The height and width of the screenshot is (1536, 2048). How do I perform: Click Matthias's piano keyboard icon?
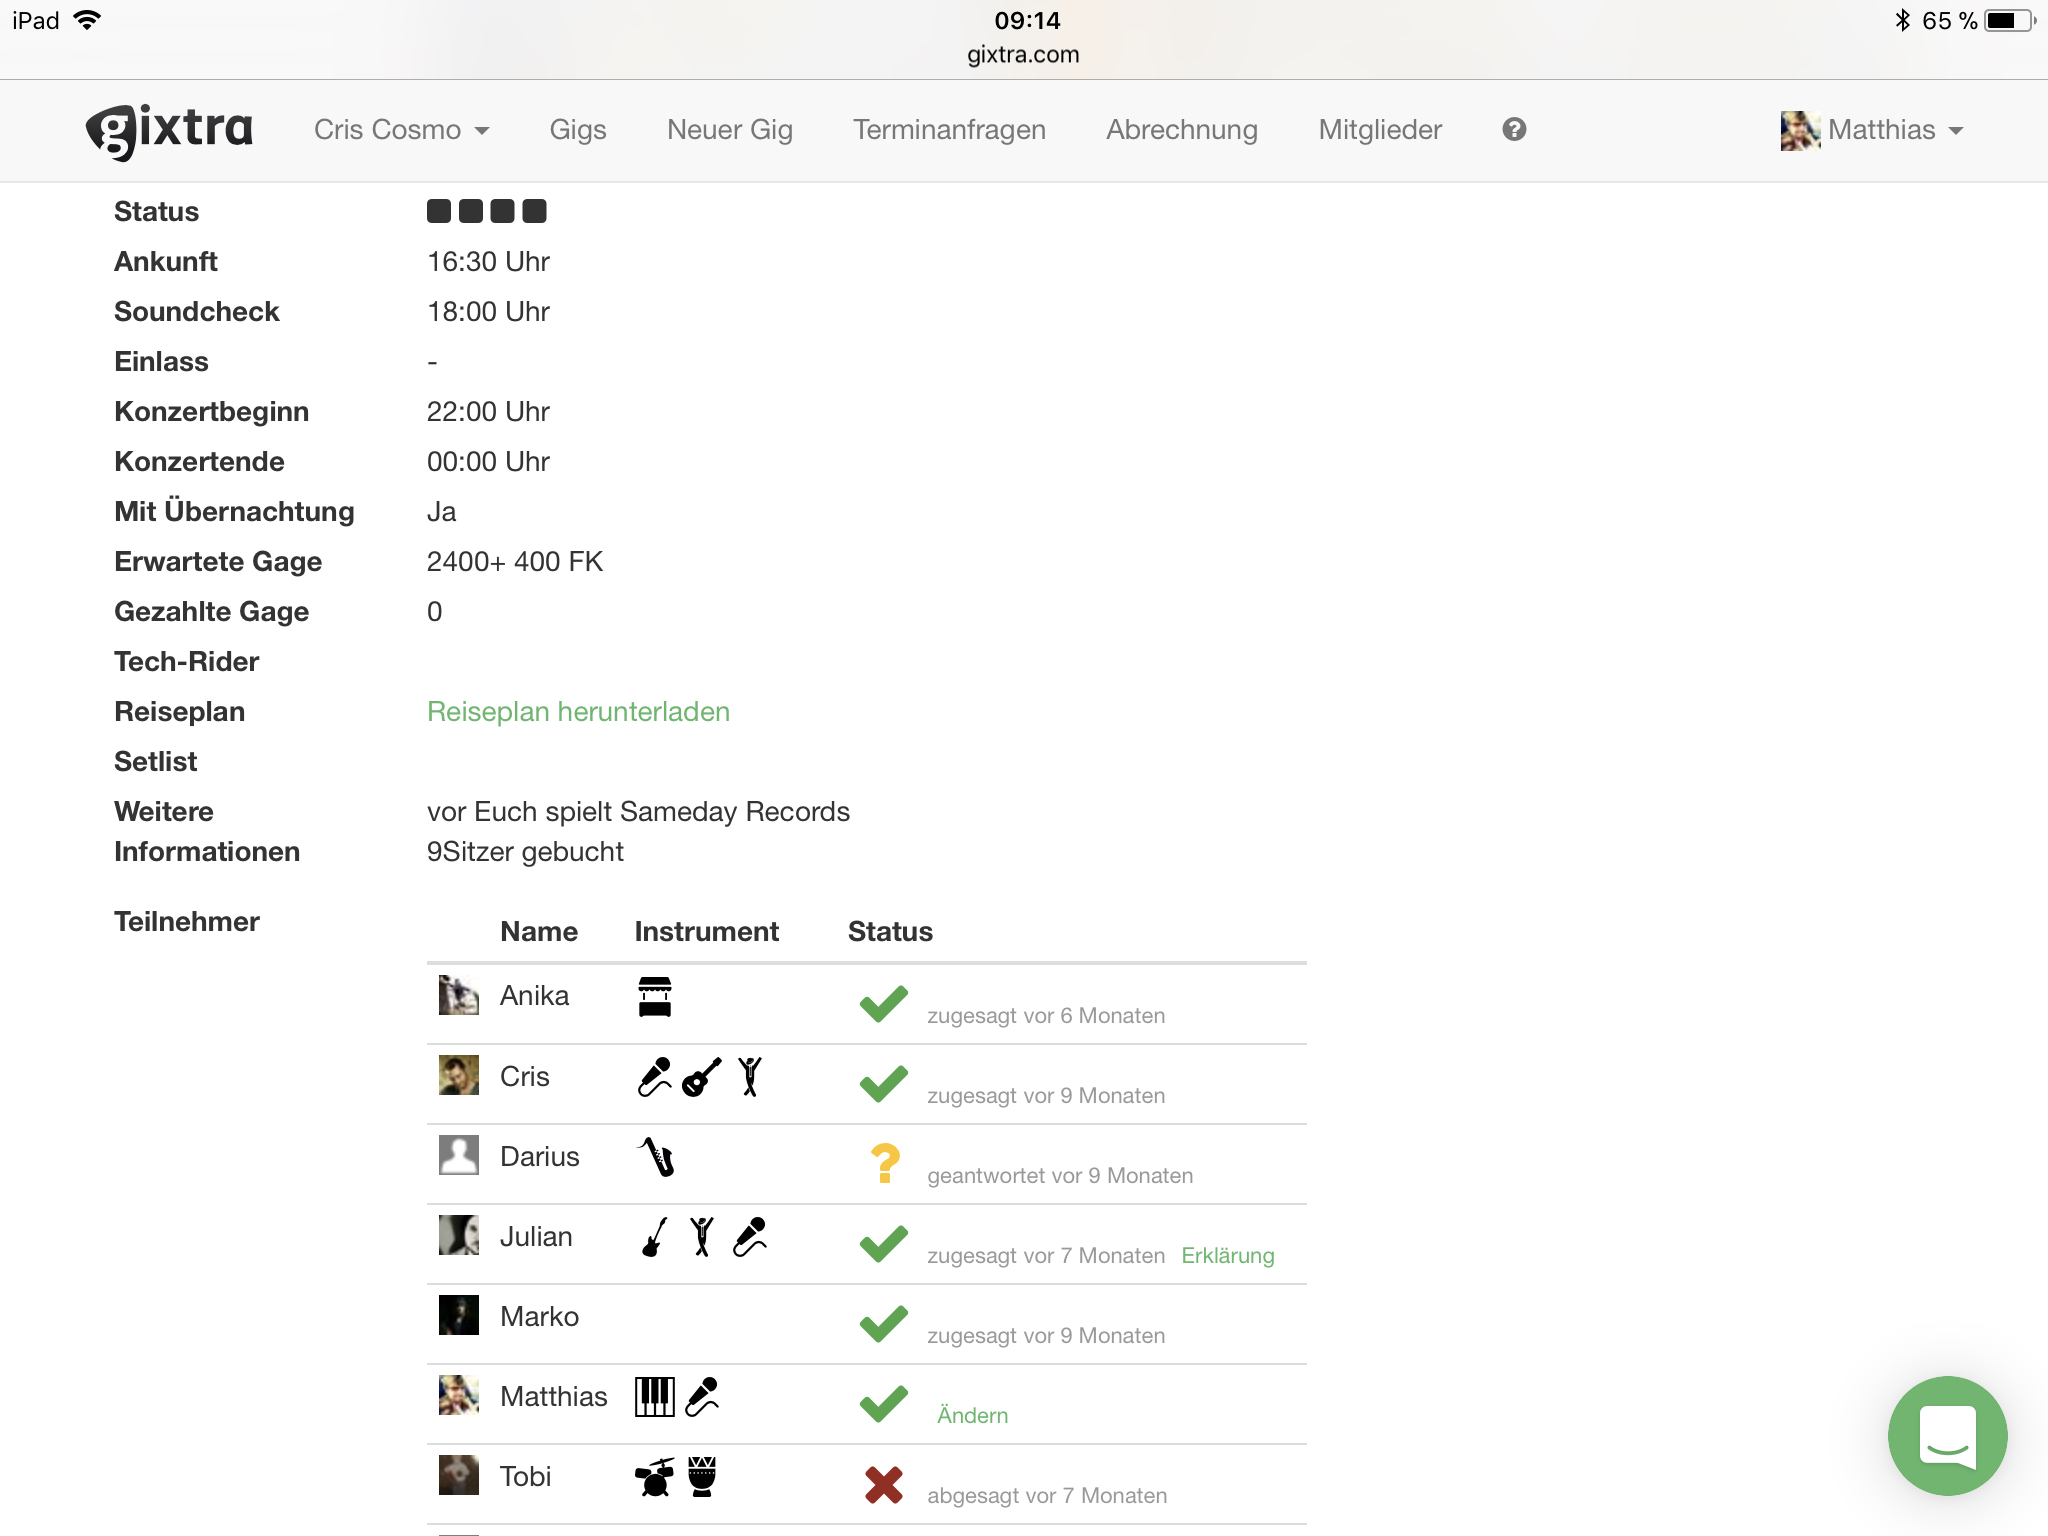[x=655, y=1397]
